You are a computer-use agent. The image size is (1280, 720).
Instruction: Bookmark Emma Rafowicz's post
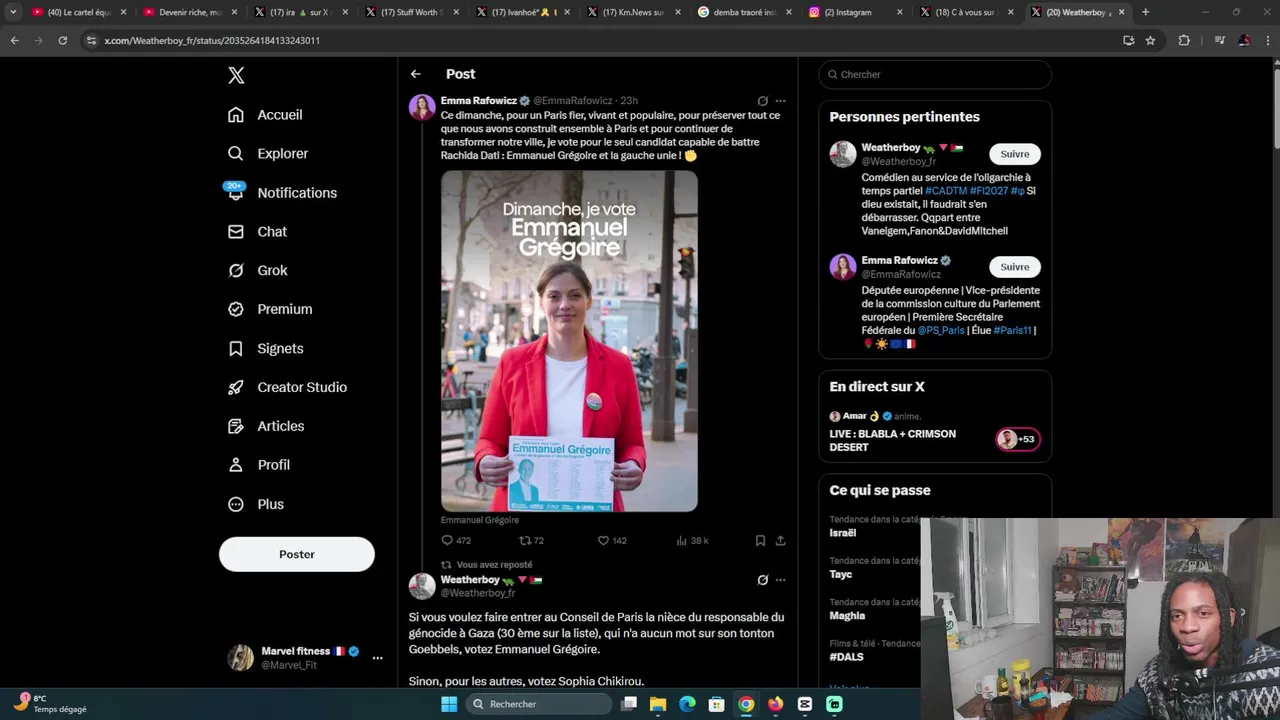click(760, 541)
